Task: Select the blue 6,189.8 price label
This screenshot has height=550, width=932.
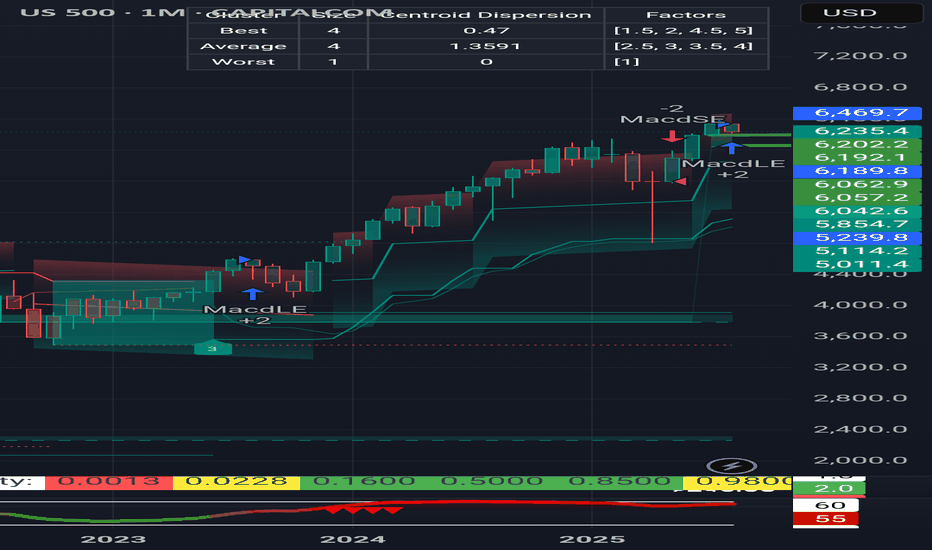Action: click(x=857, y=171)
